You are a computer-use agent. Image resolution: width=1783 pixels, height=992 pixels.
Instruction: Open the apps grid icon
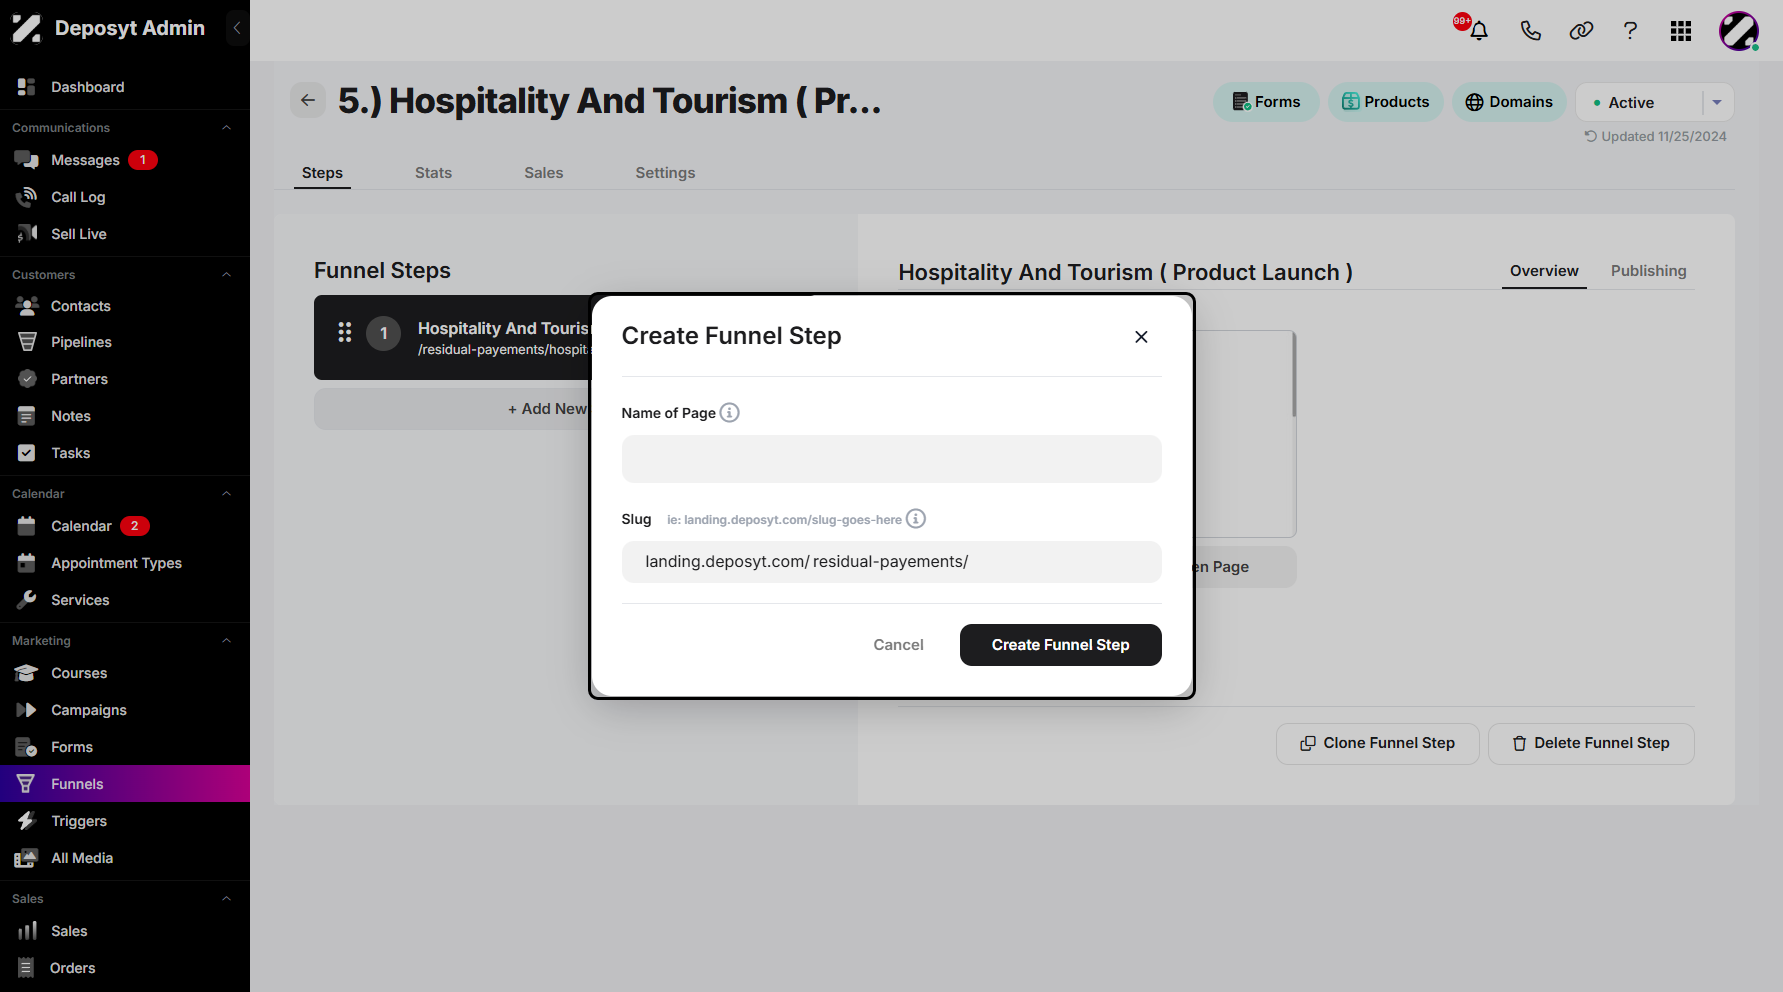pyautogui.click(x=1681, y=31)
